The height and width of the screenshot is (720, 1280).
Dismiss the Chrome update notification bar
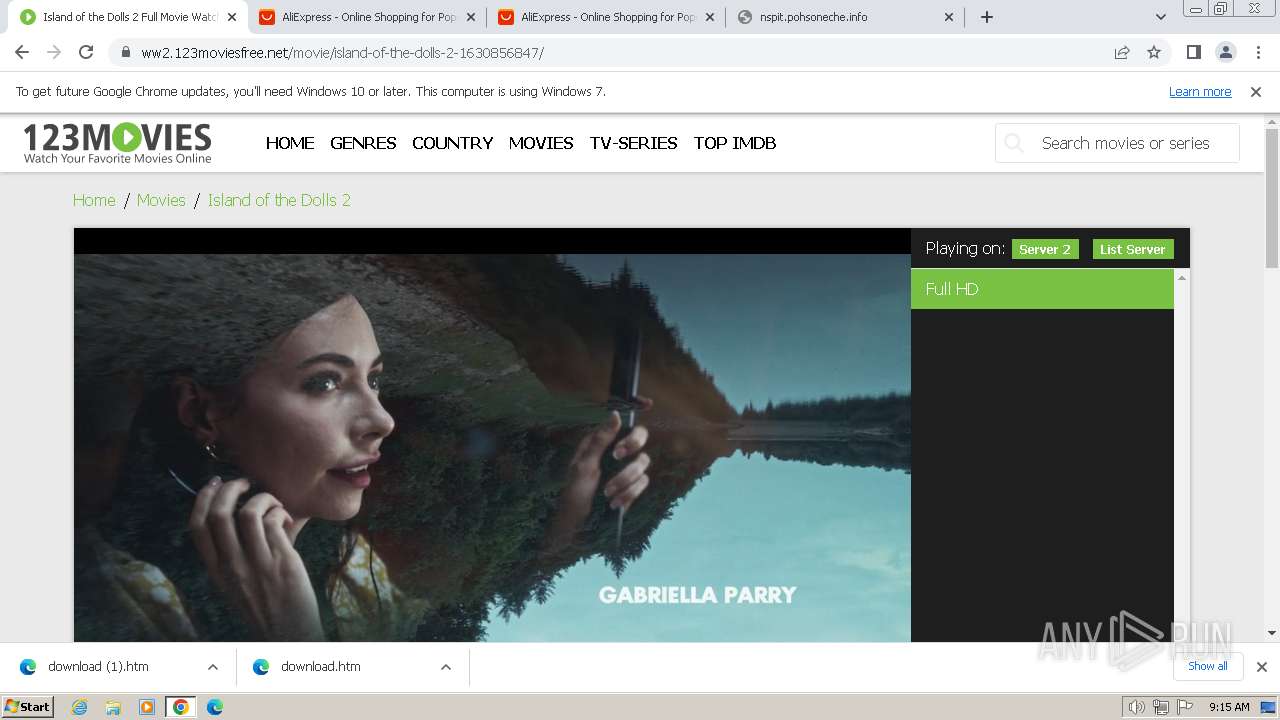(x=1256, y=91)
